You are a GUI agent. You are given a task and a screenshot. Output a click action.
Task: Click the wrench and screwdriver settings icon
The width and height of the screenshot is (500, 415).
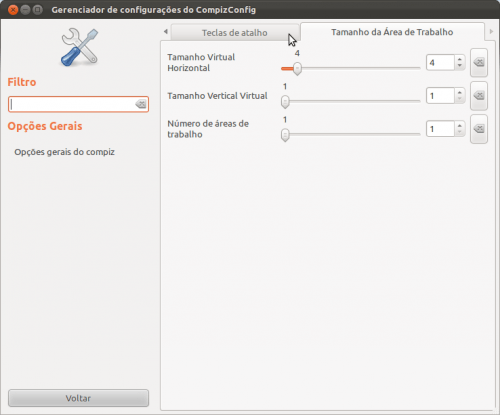[79, 47]
